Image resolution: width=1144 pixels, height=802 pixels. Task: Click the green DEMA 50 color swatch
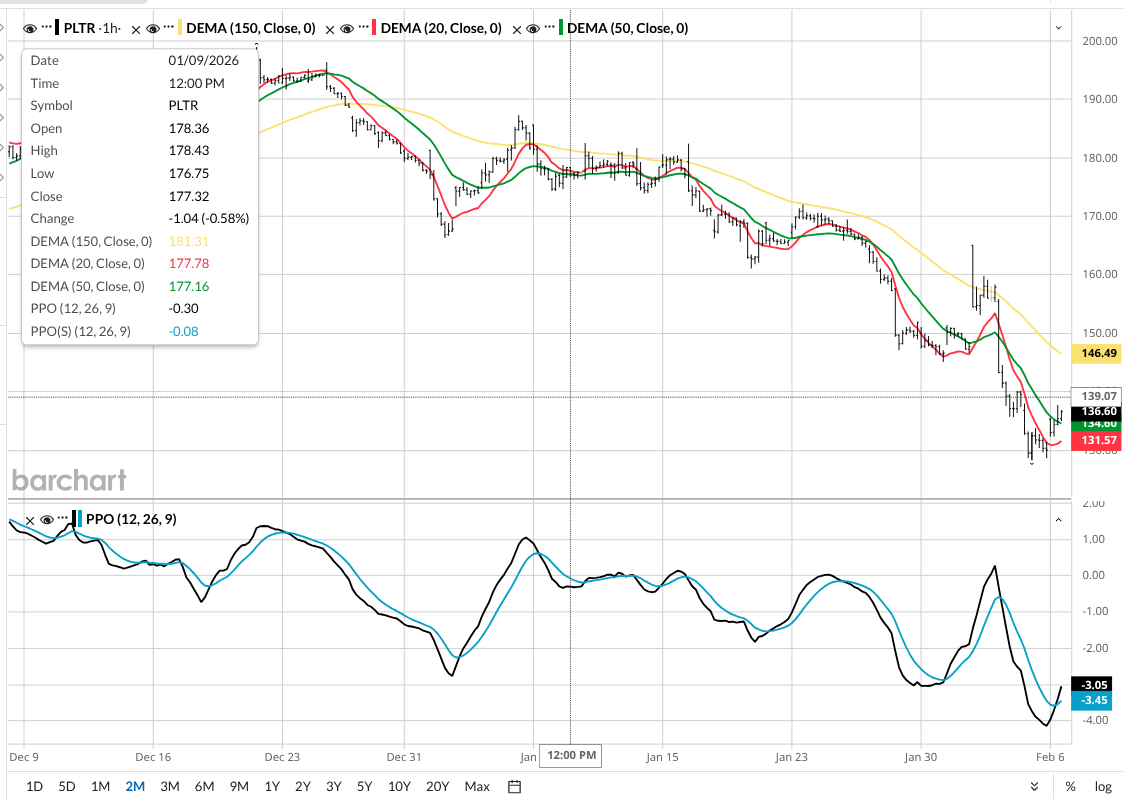pyautogui.click(x=561, y=28)
